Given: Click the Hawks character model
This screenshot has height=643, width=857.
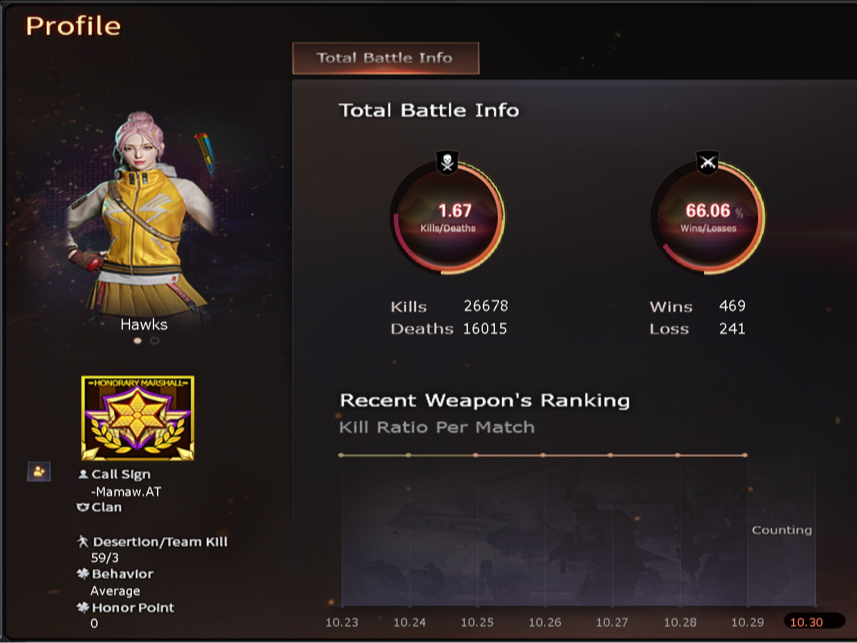Looking at the screenshot, I should pos(143,214).
